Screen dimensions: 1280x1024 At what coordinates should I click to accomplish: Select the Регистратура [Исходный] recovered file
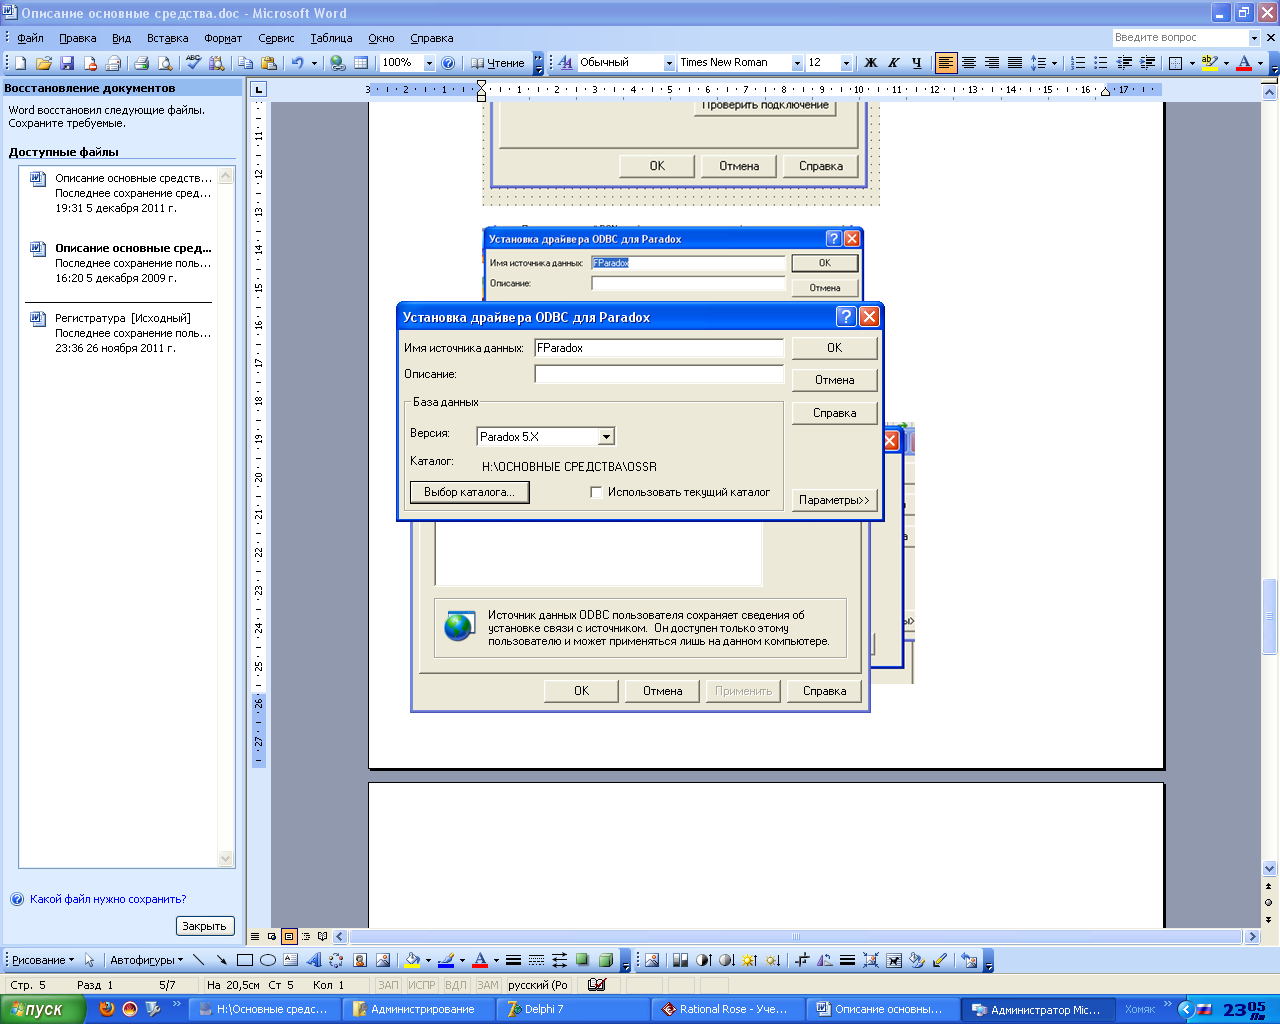[x=120, y=333]
